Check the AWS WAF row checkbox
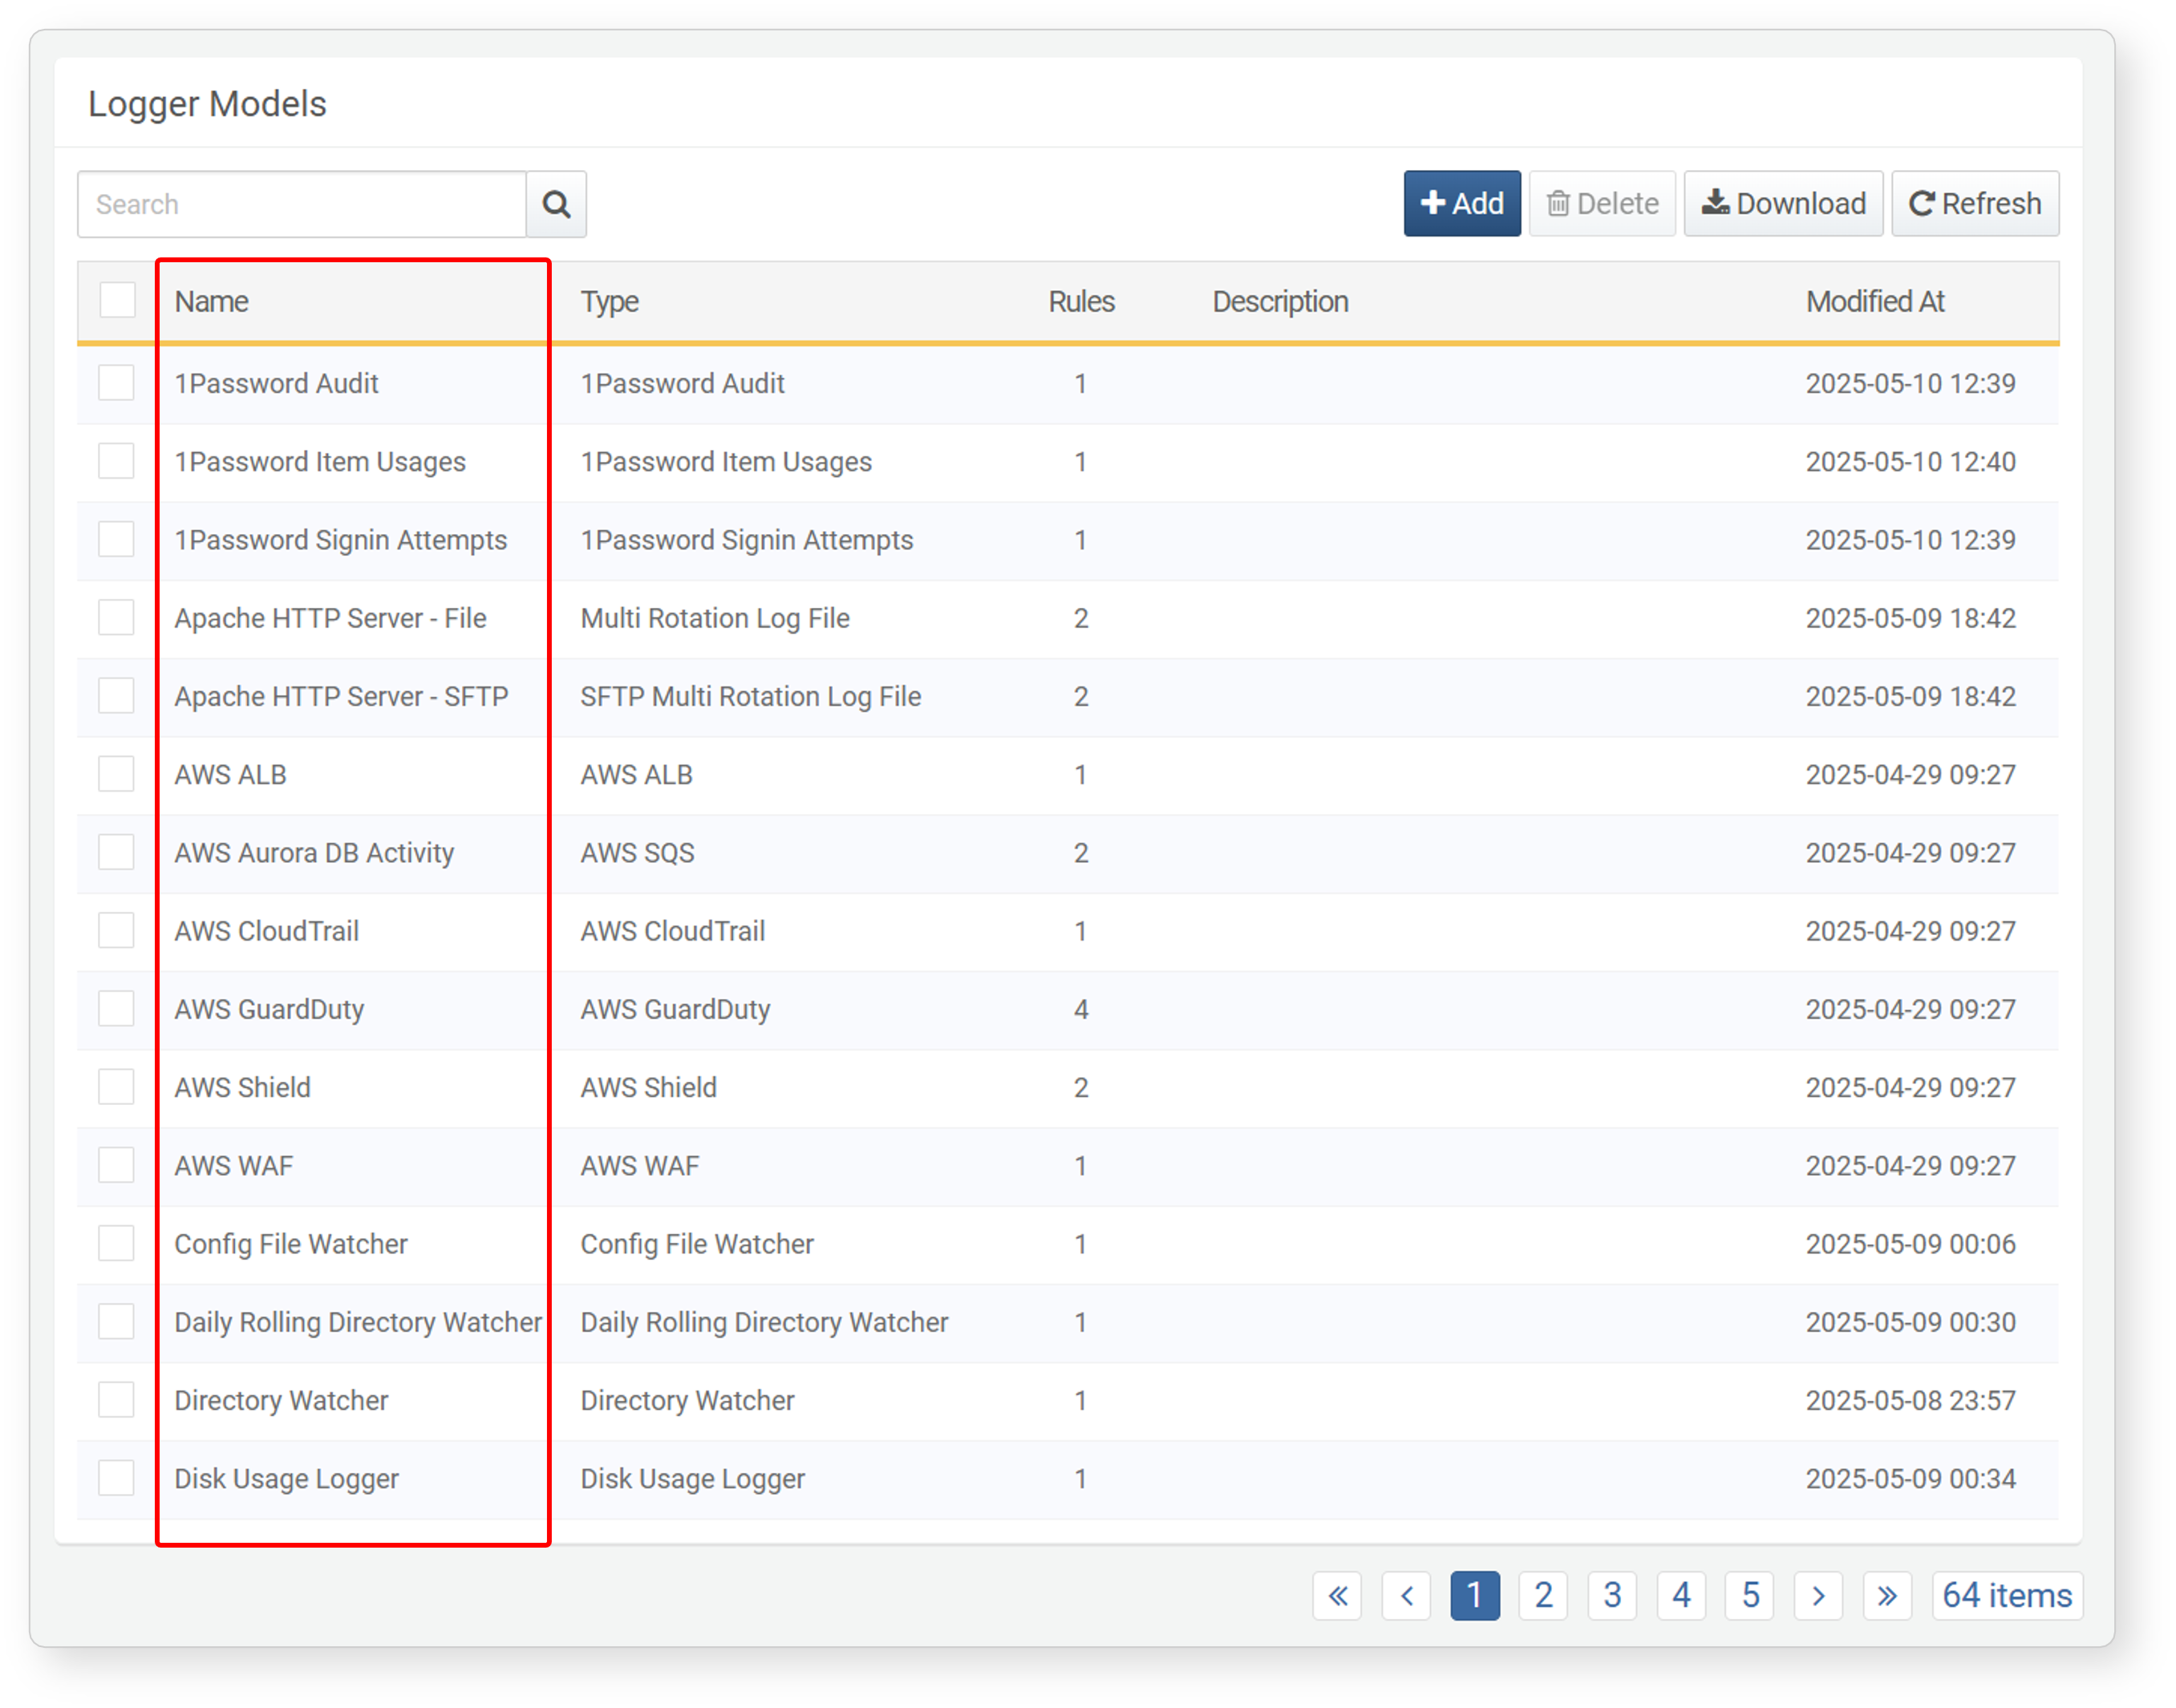 click(x=117, y=1165)
